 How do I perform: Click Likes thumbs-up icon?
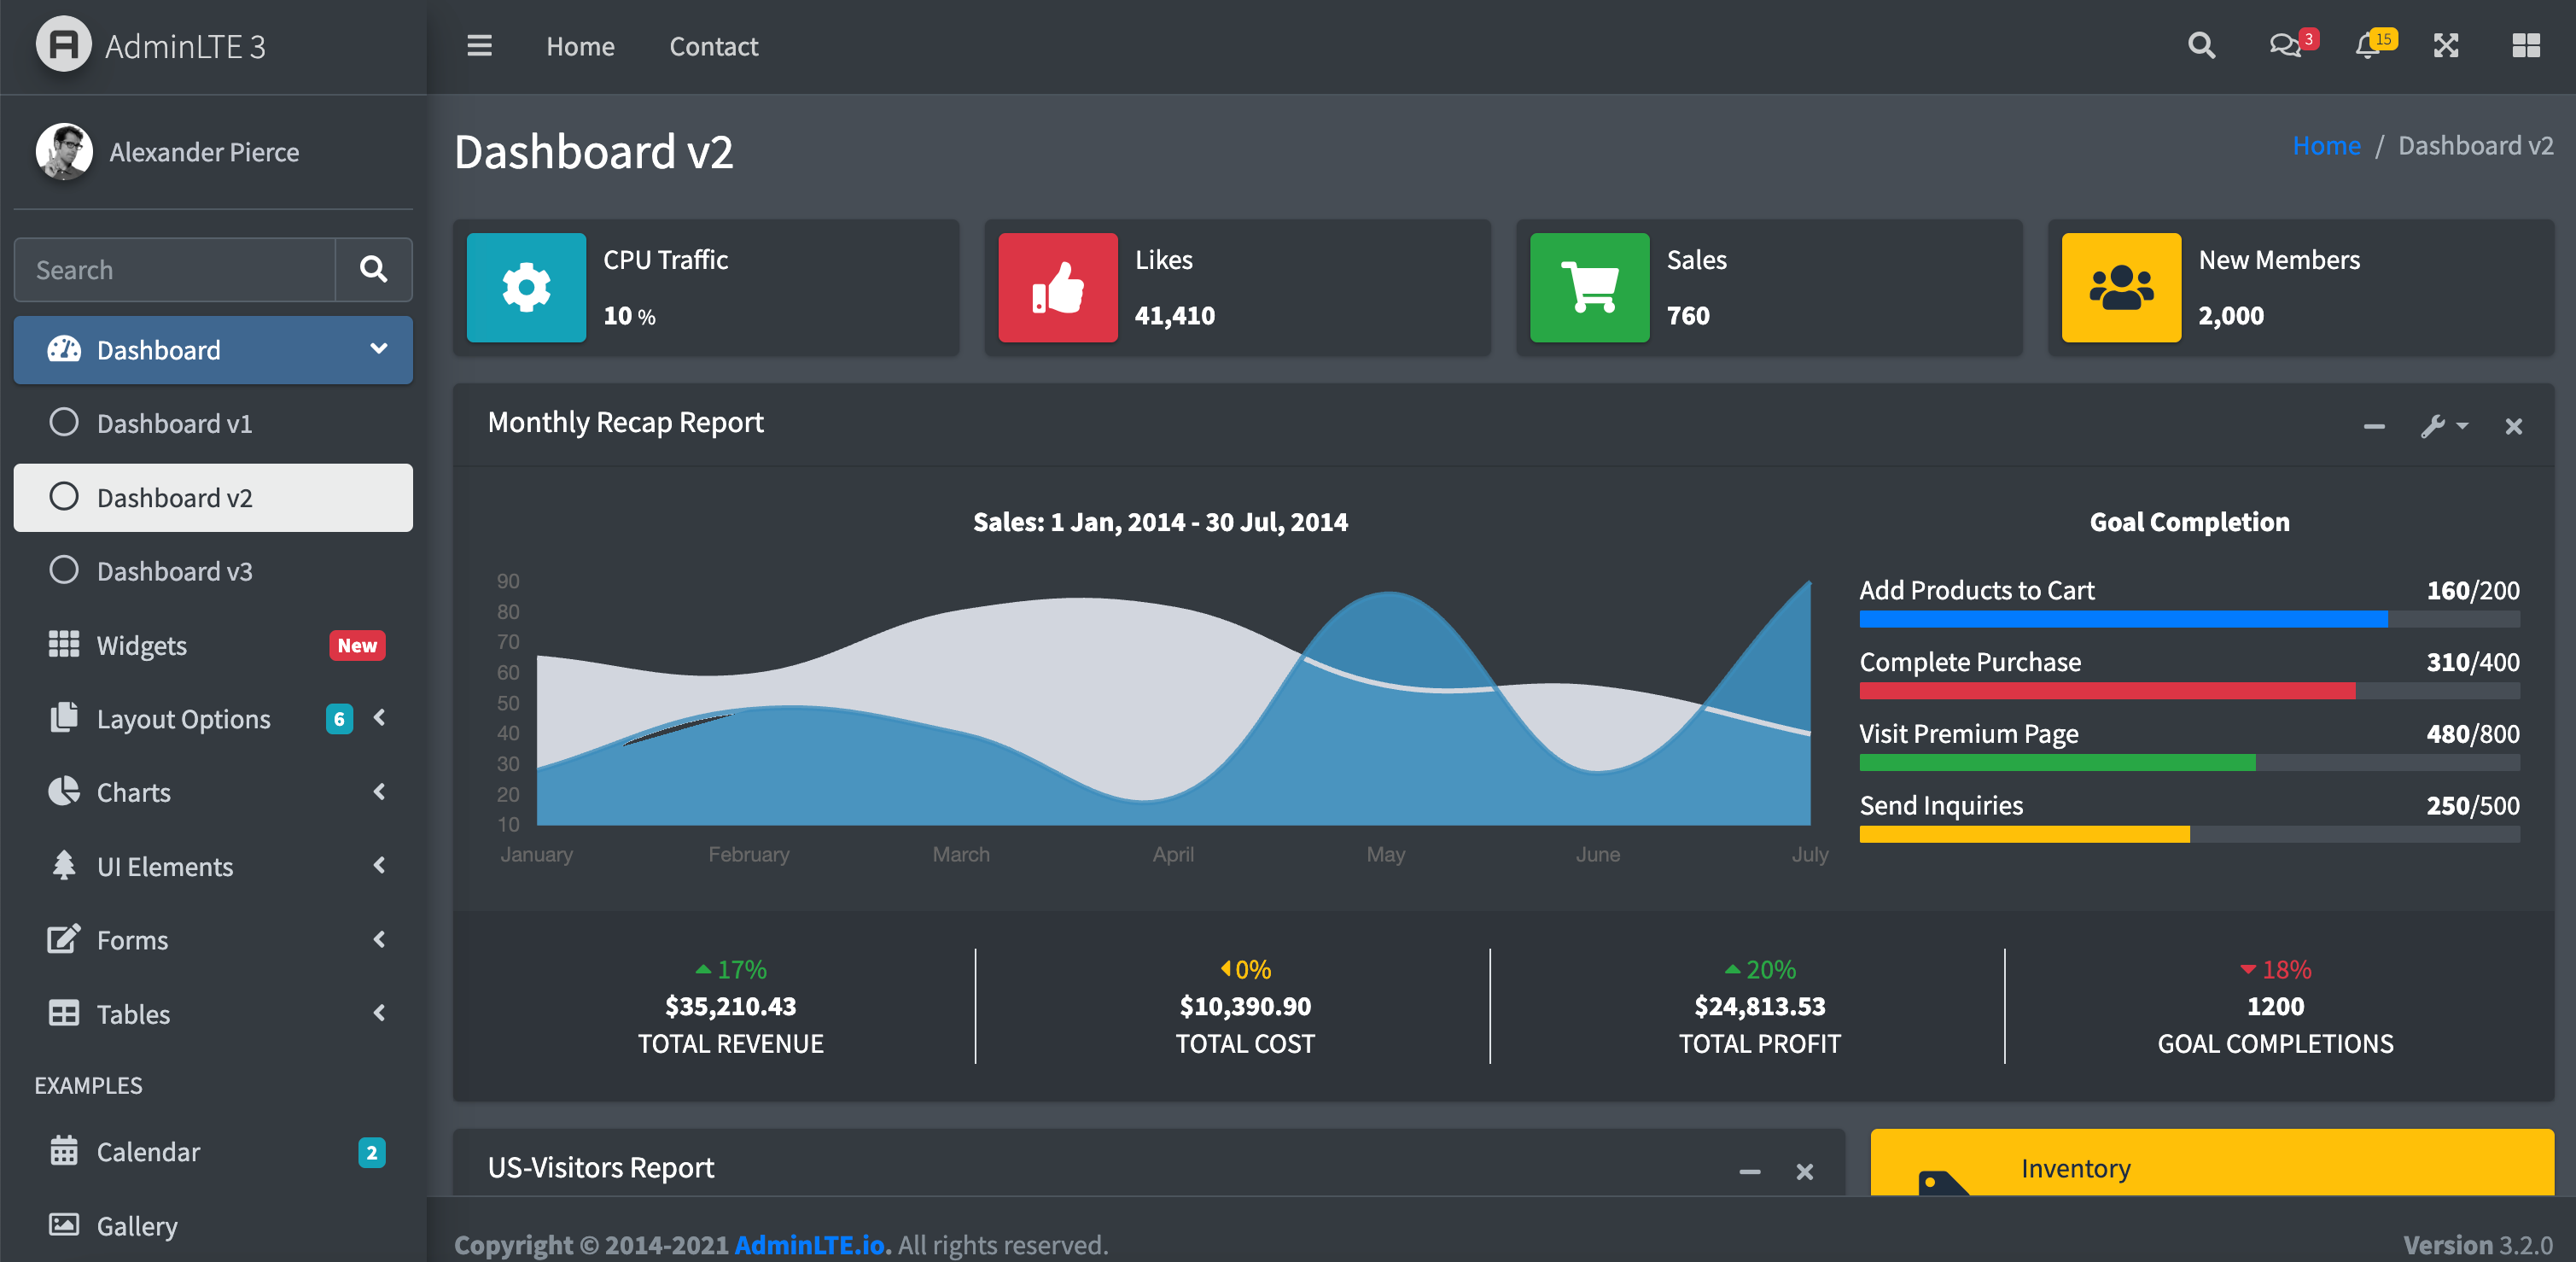1058,288
